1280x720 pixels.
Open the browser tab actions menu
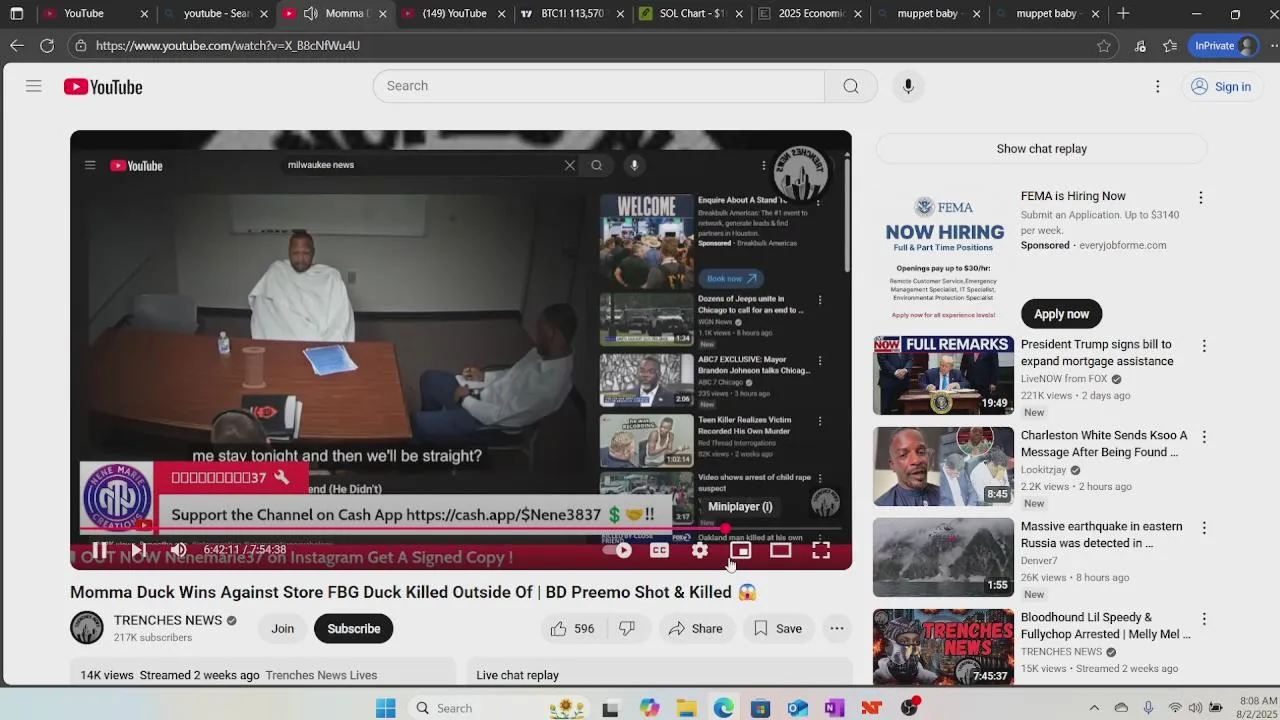pos(17,14)
